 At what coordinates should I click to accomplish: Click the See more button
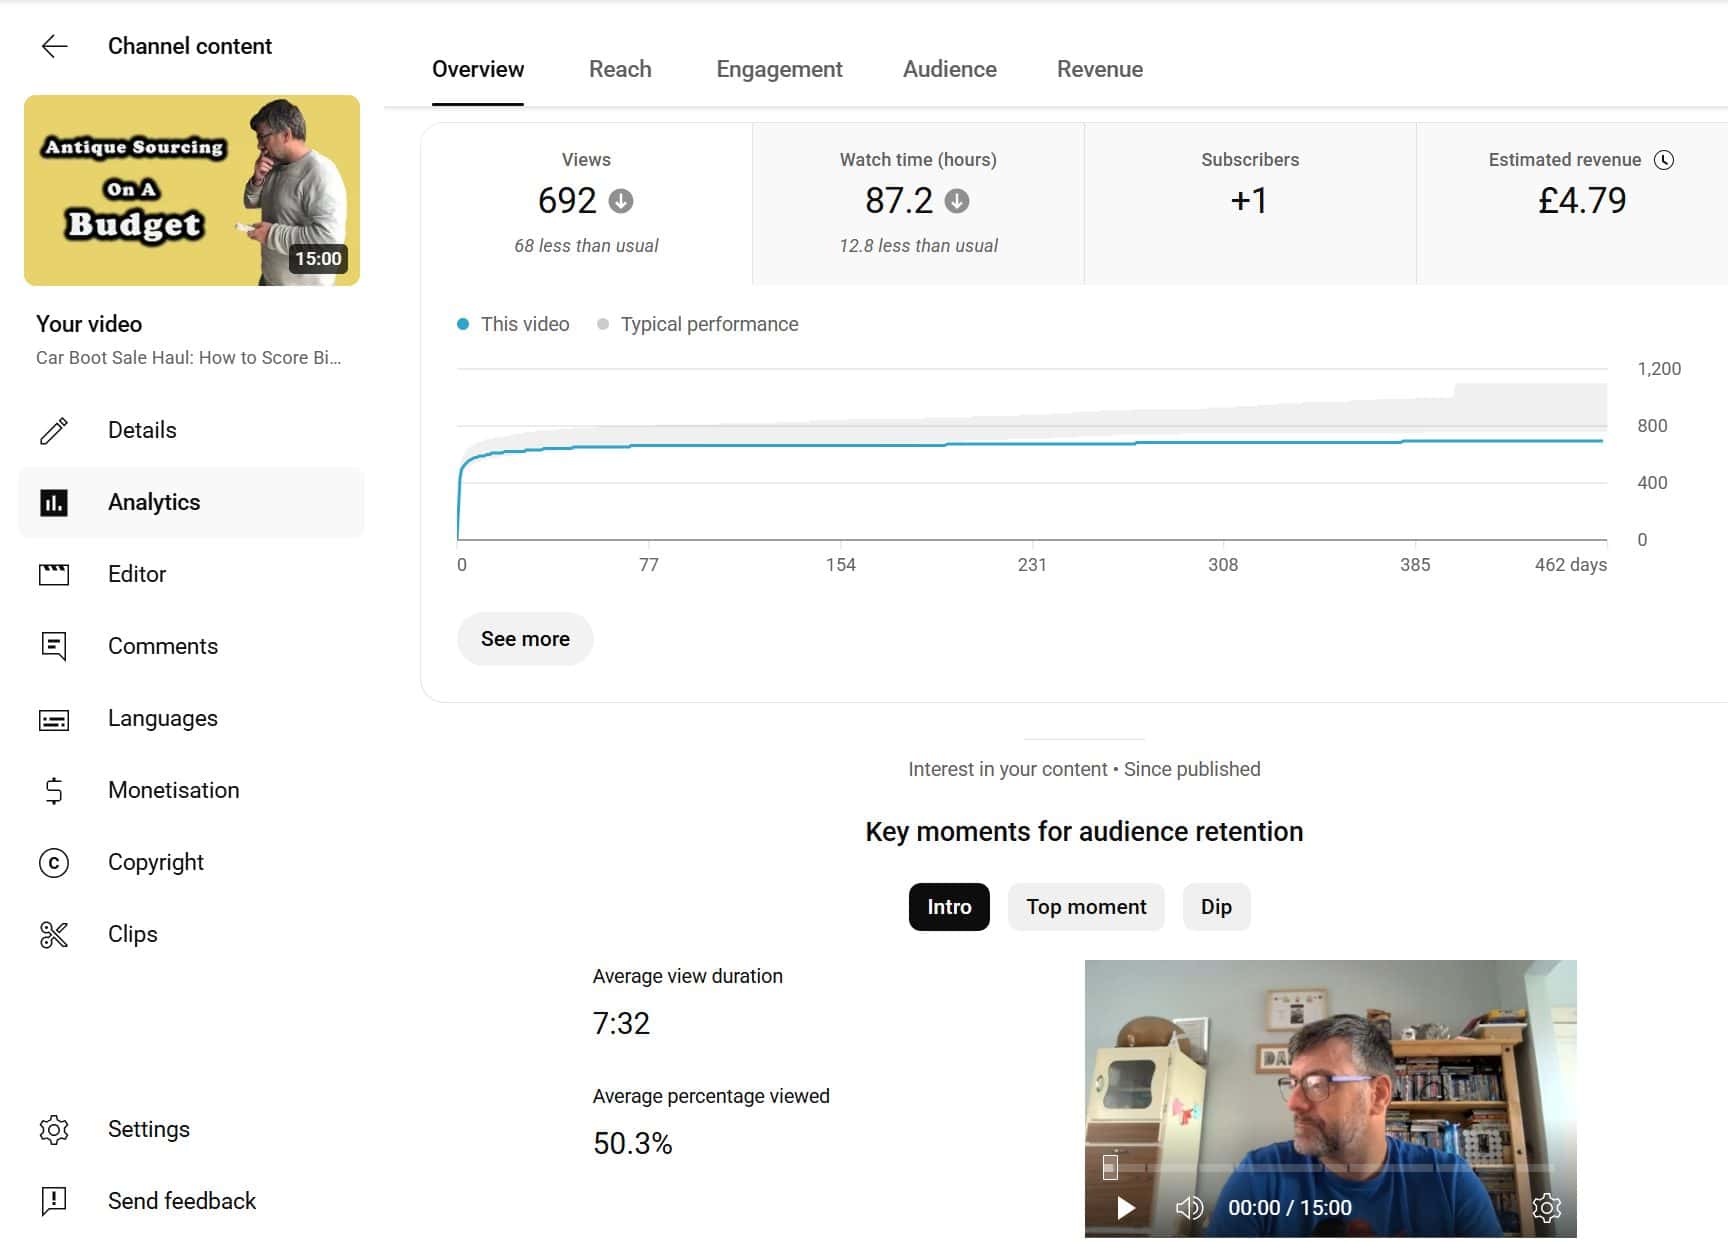tap(525, 639)
